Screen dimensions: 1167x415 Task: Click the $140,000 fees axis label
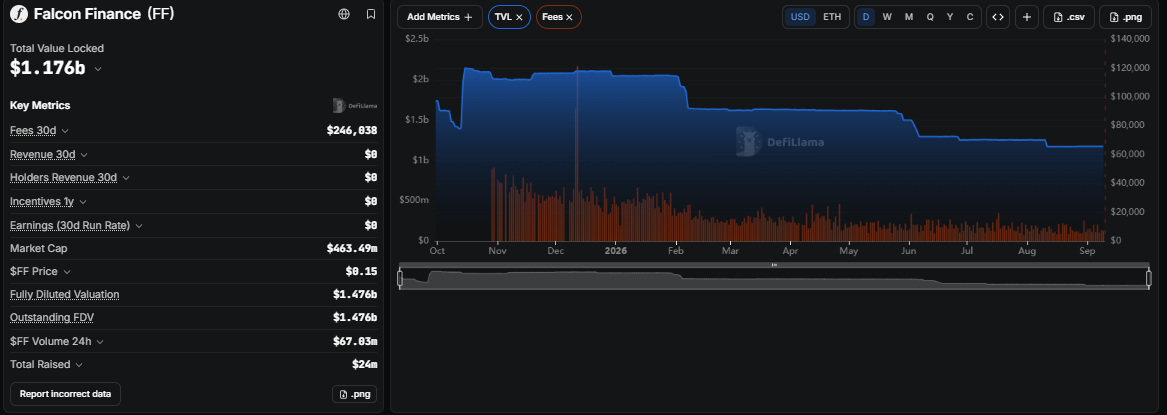[1130, 39]
